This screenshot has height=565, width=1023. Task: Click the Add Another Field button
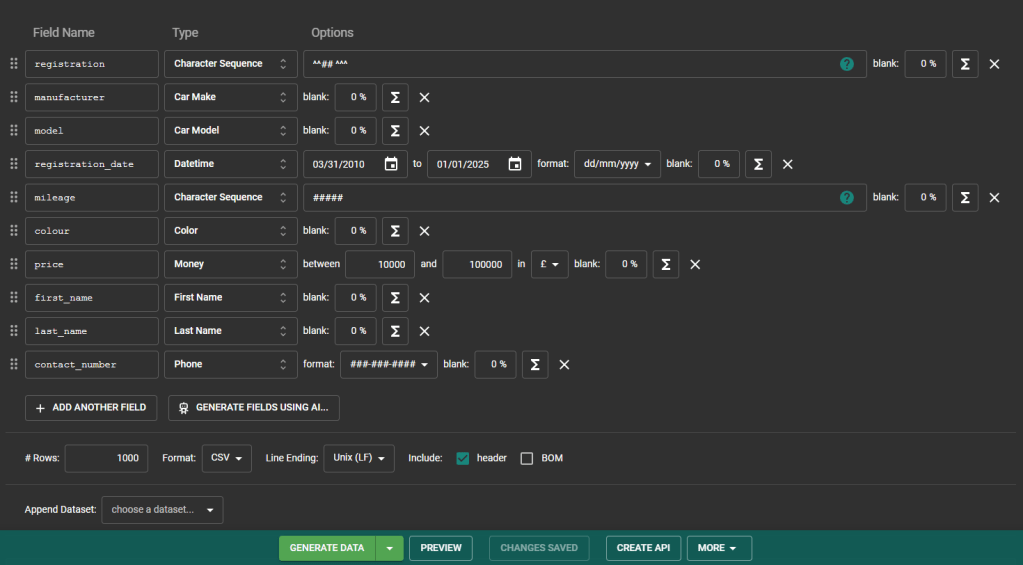[91, 408]
